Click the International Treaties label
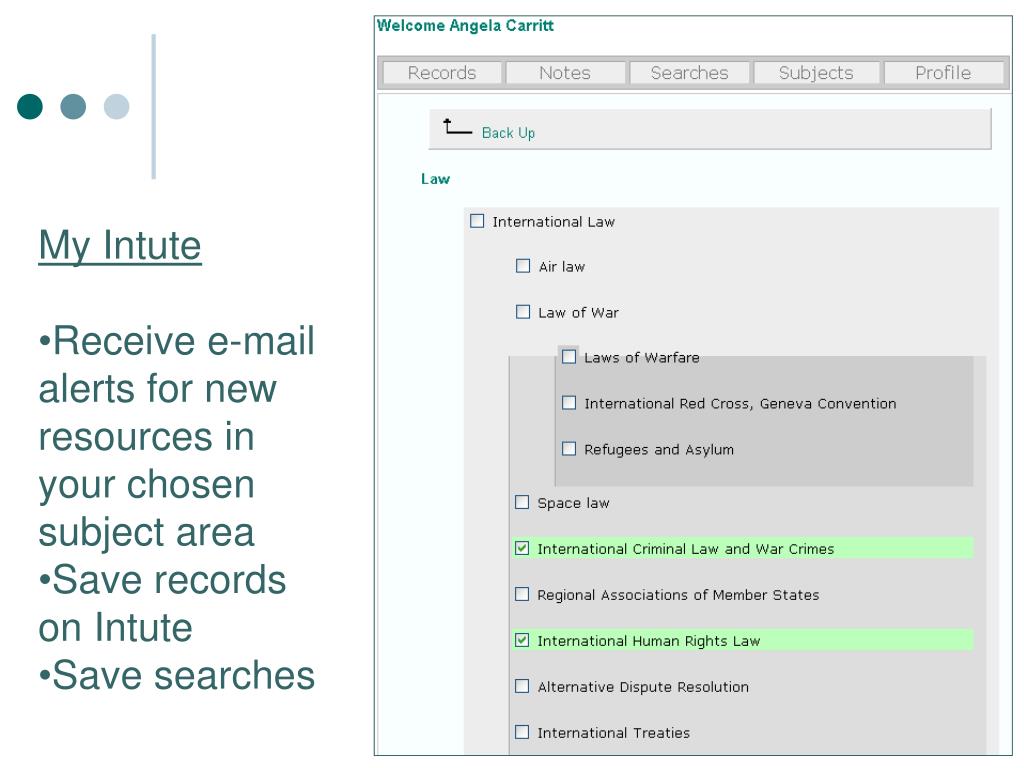1024x768 pixels. pos(613,733)
